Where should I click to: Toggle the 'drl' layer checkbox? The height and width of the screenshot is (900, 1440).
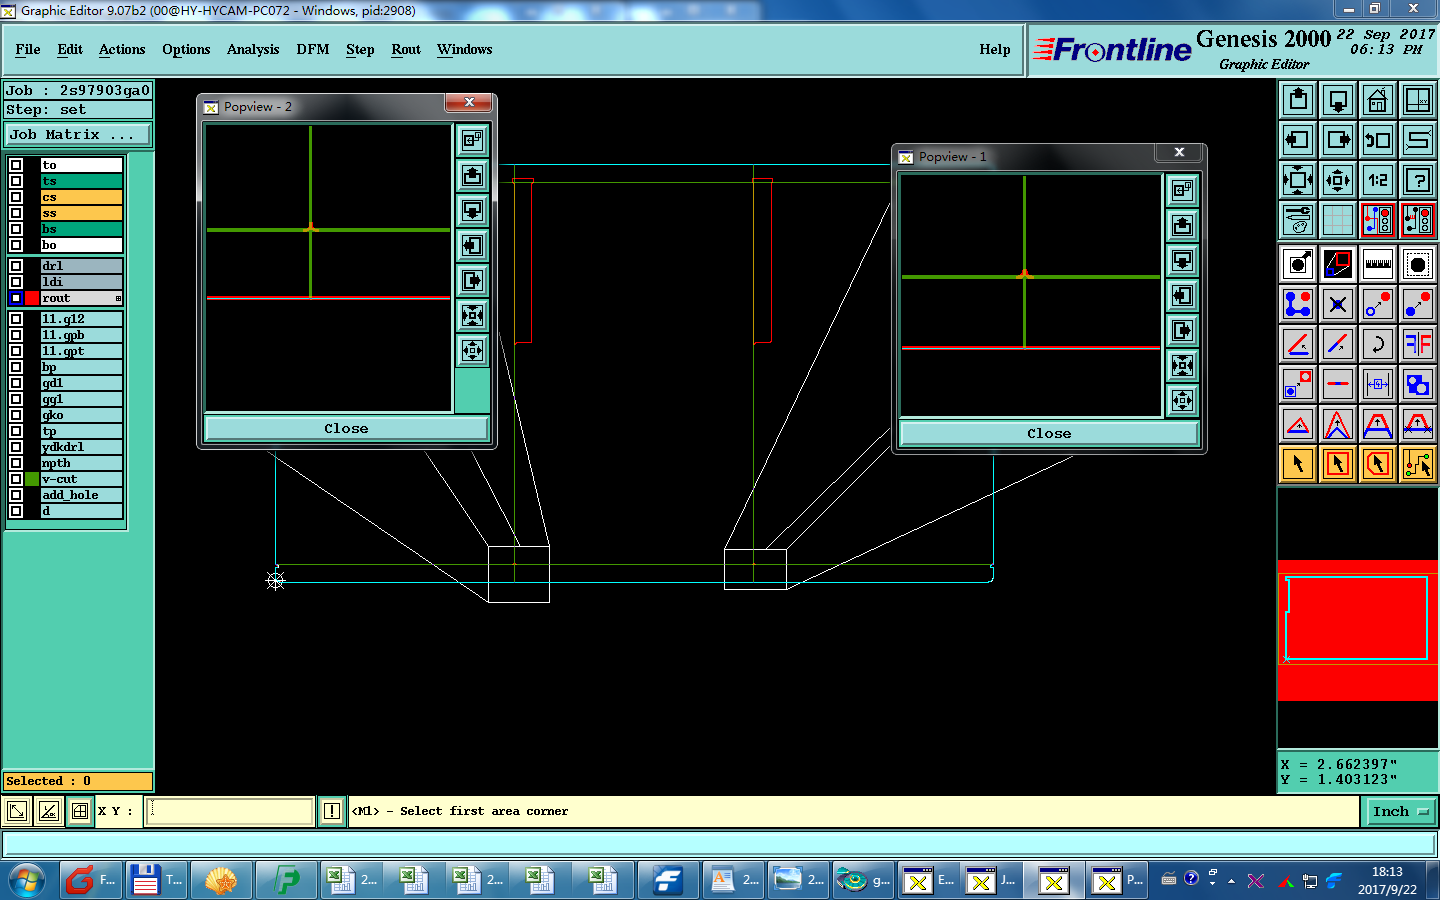coord(16,266)
